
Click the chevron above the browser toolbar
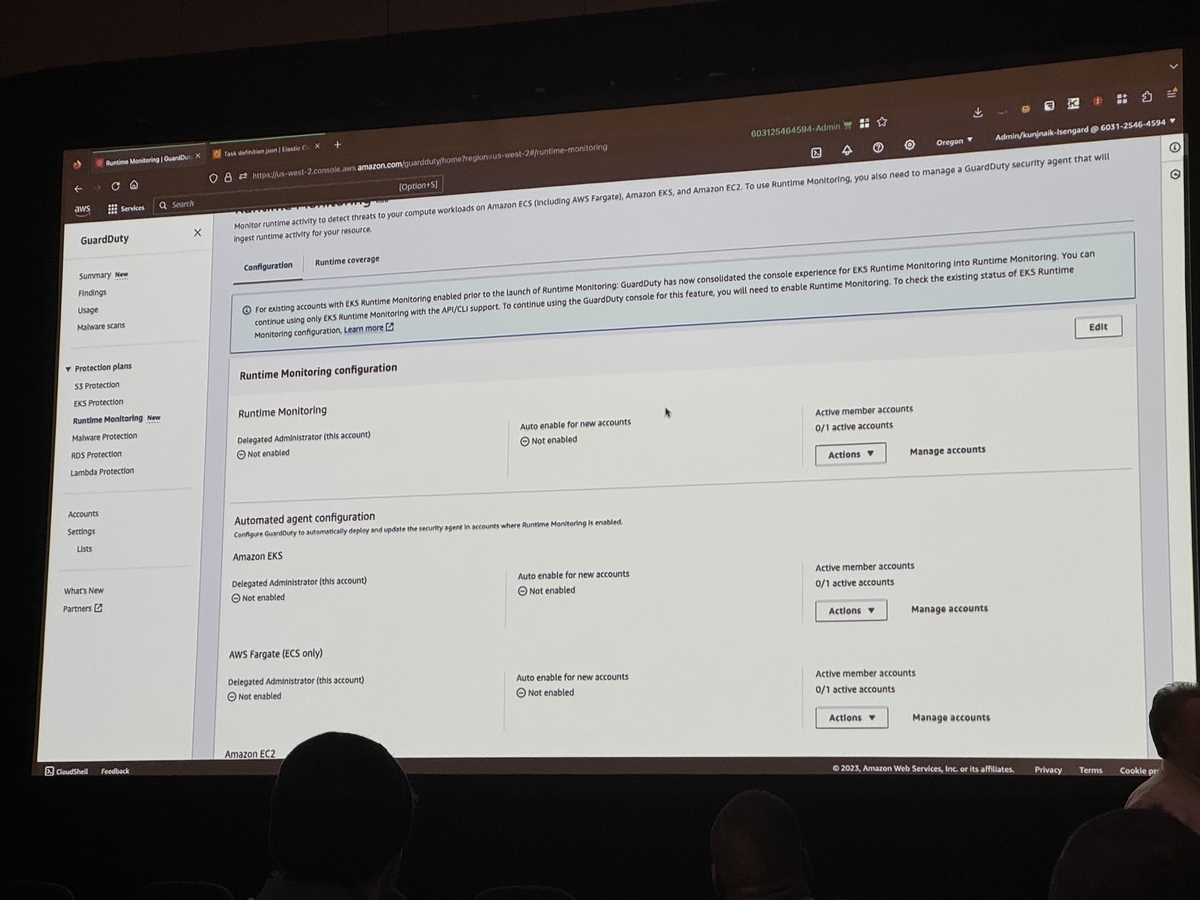(1173, 66)
